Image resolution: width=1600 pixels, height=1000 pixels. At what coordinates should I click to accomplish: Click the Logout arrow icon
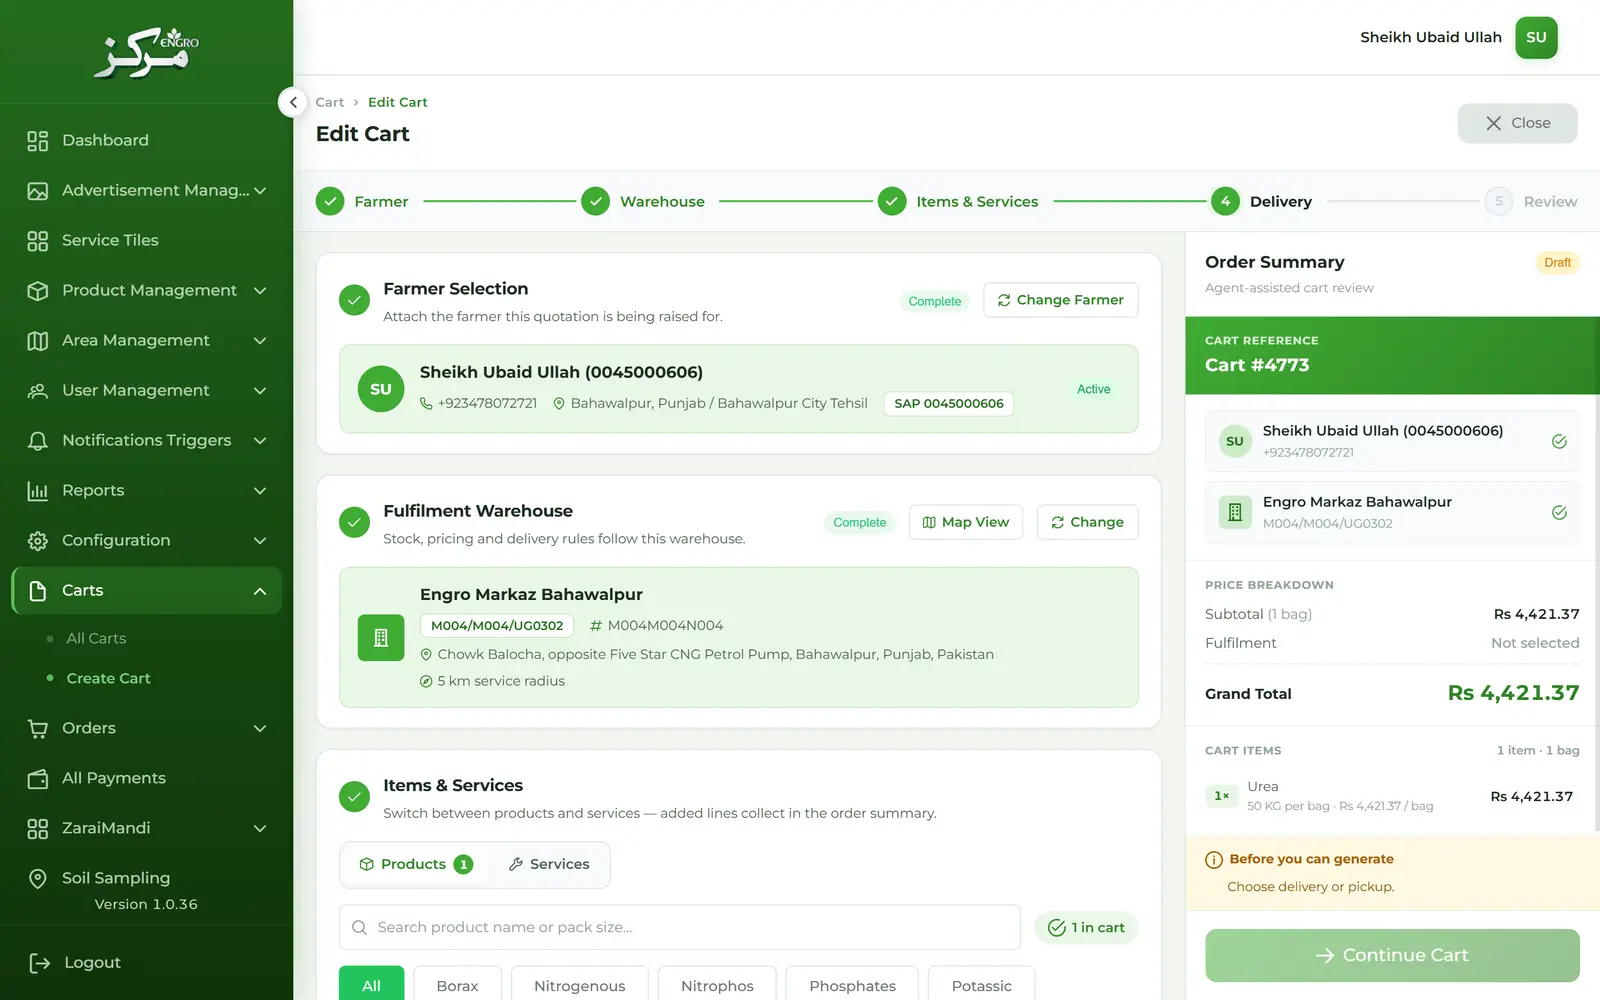(39, 963)
